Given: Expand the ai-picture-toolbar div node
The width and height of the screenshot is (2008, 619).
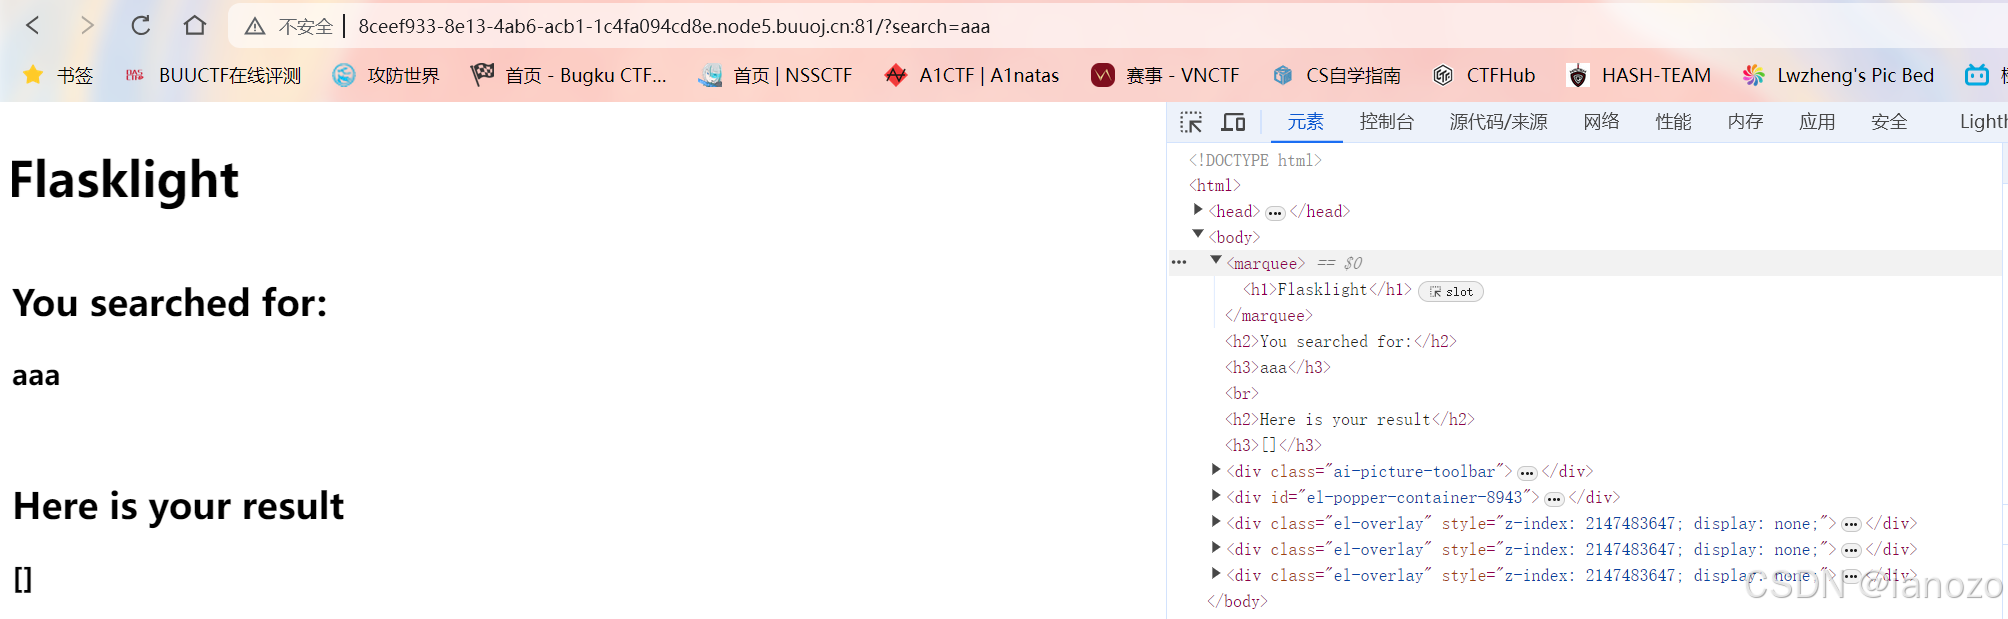Looking at the screenshot, I should click(x=1216, y=470).
